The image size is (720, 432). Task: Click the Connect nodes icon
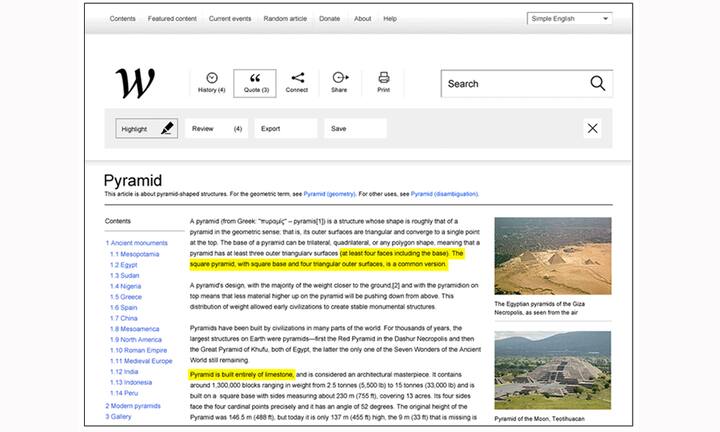coord(297,78)
